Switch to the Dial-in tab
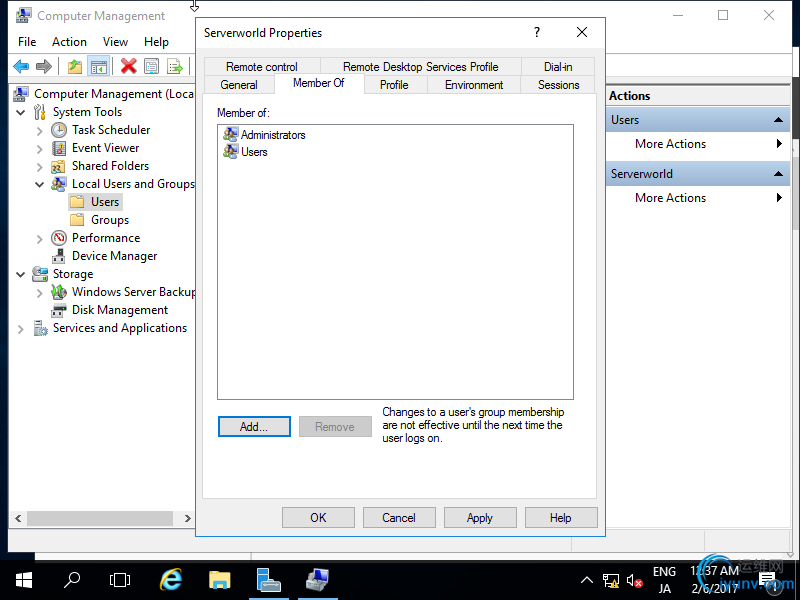Viewport: 800px width, 600px height. click(558, 67)
